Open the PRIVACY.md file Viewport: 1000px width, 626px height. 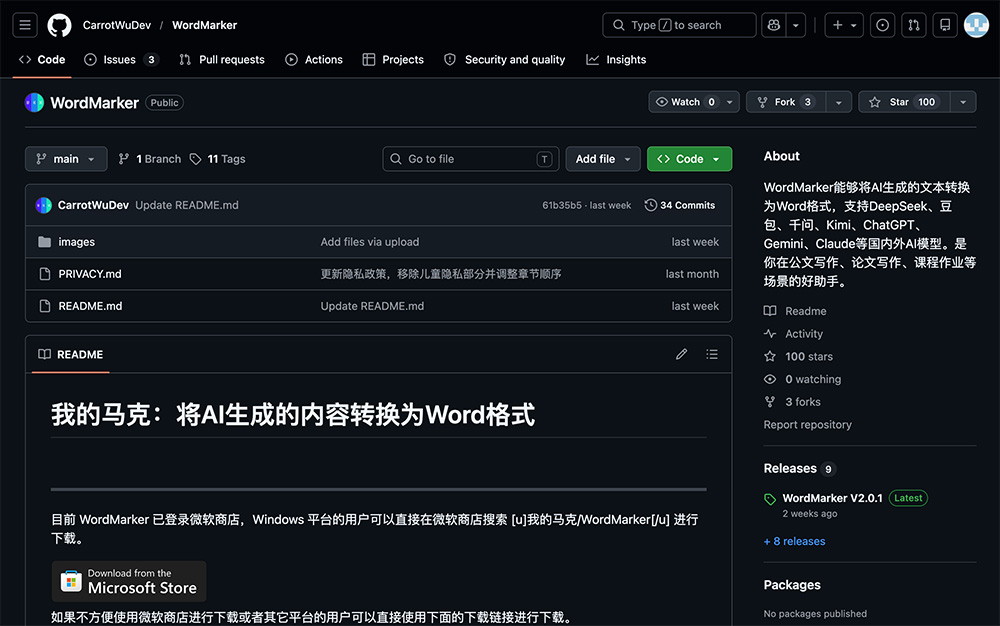click(x=90, y=274)
